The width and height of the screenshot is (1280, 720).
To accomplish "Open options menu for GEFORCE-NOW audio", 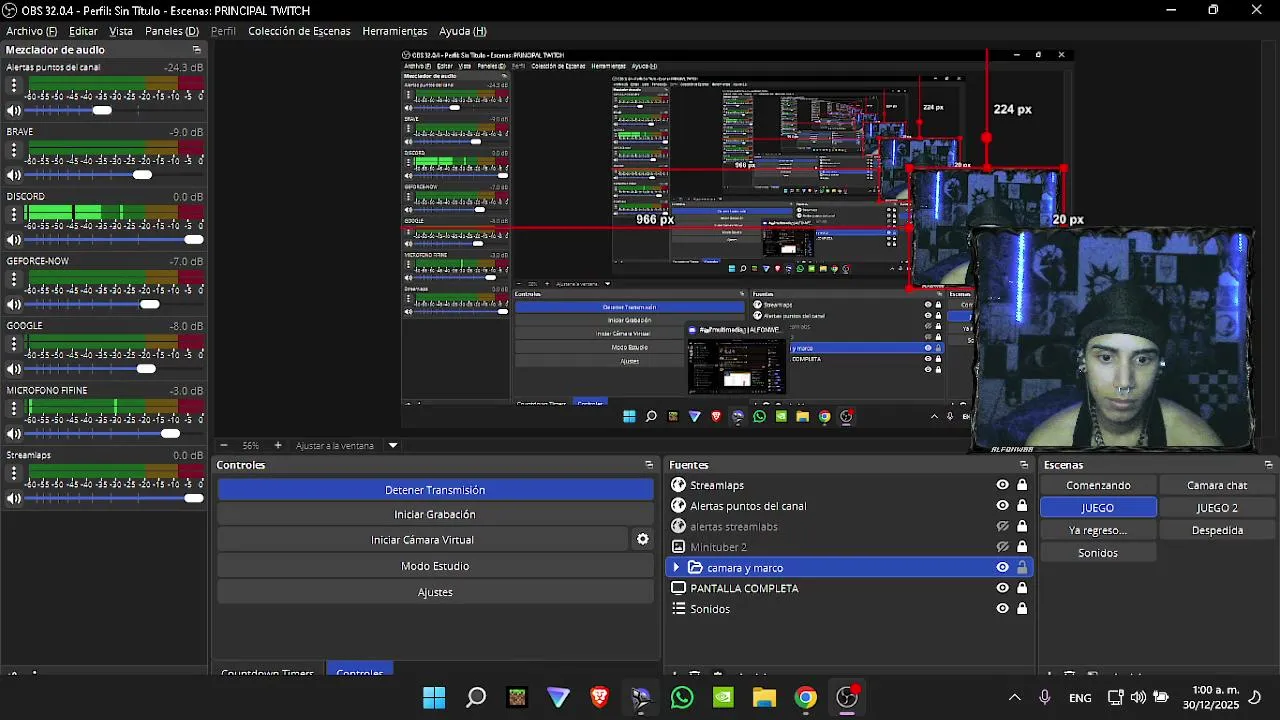I will 14,280.
